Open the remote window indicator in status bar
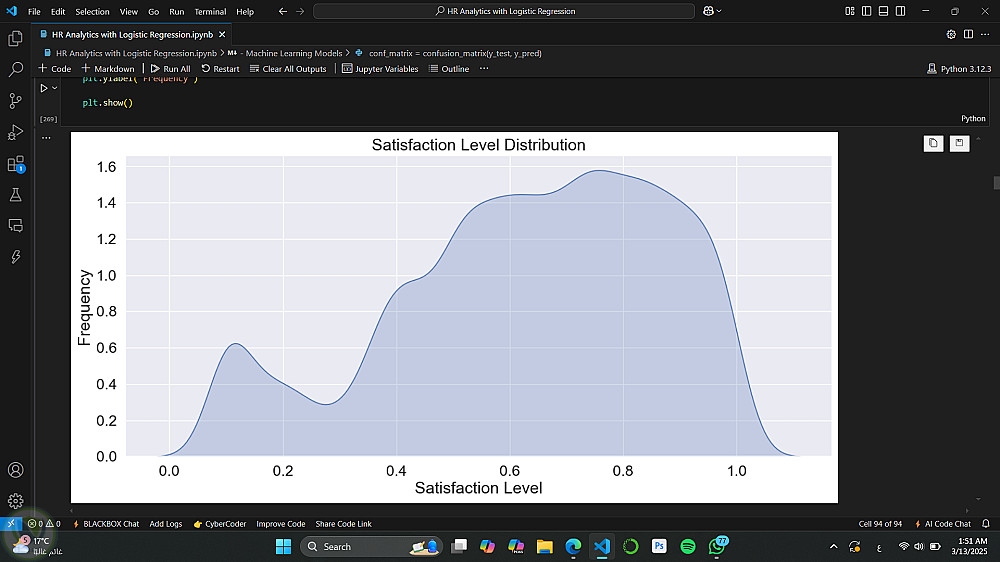This screenshot has height=562, width=1000. [11, 524]
